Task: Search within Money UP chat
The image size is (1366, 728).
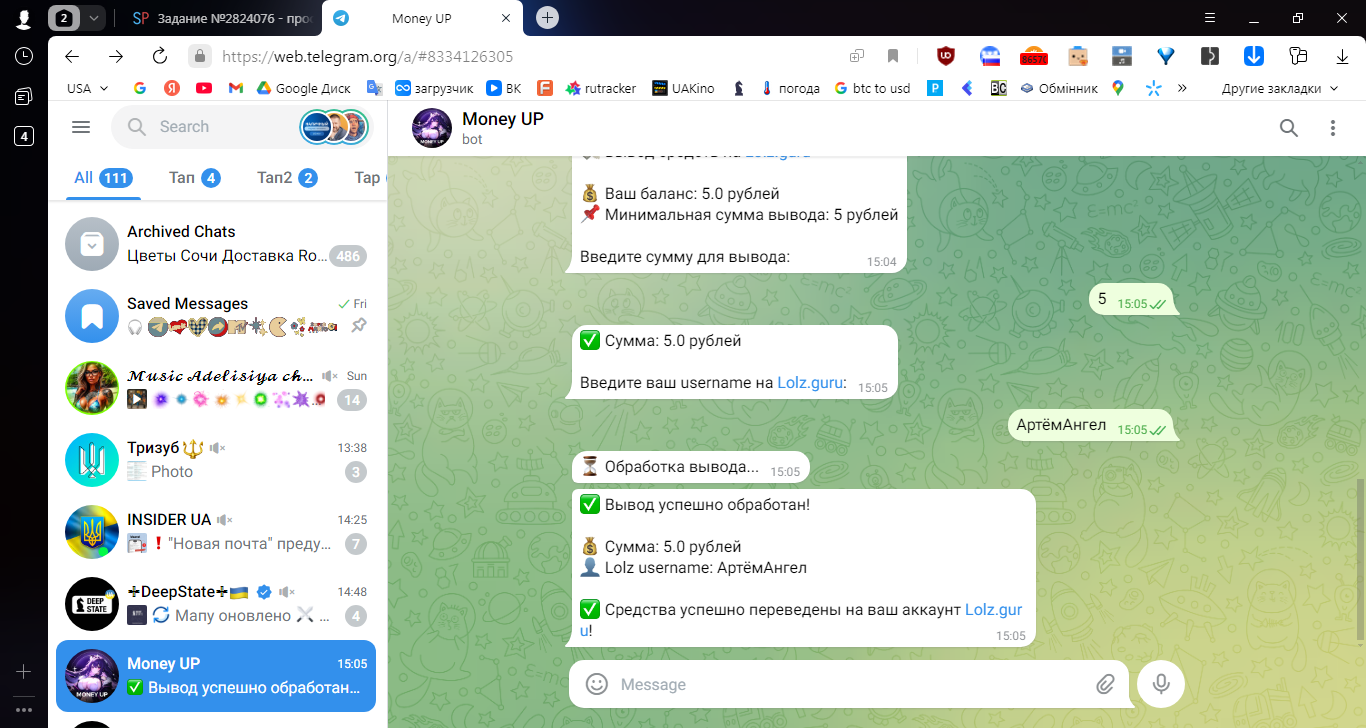Action: pyautogui.click(x=1289, y=128)
